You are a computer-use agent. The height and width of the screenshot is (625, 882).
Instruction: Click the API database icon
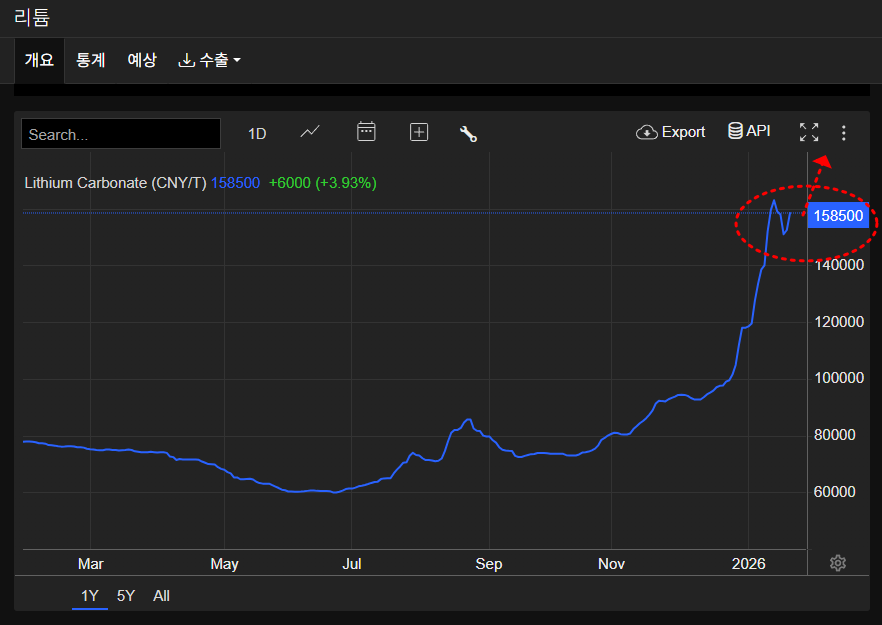(749, 131)
